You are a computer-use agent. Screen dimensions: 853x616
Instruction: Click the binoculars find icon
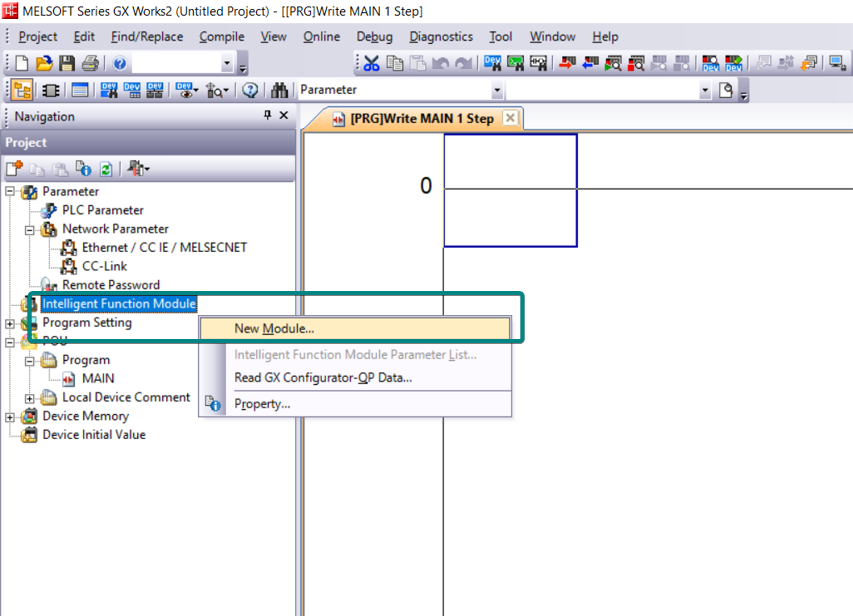pos(280,90)
